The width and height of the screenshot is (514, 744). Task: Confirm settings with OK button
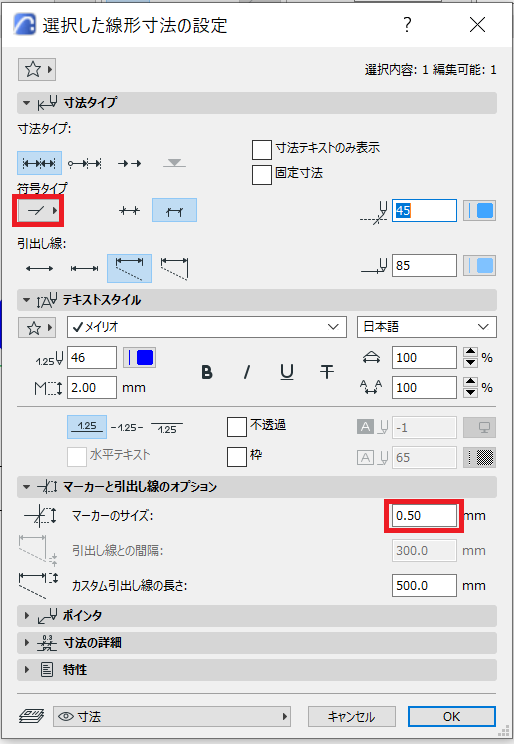click(451, 716)
